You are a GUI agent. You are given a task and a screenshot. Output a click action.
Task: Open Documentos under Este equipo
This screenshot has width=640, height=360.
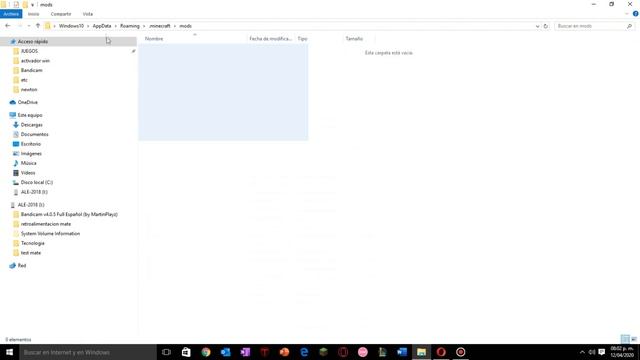[34, 134]
